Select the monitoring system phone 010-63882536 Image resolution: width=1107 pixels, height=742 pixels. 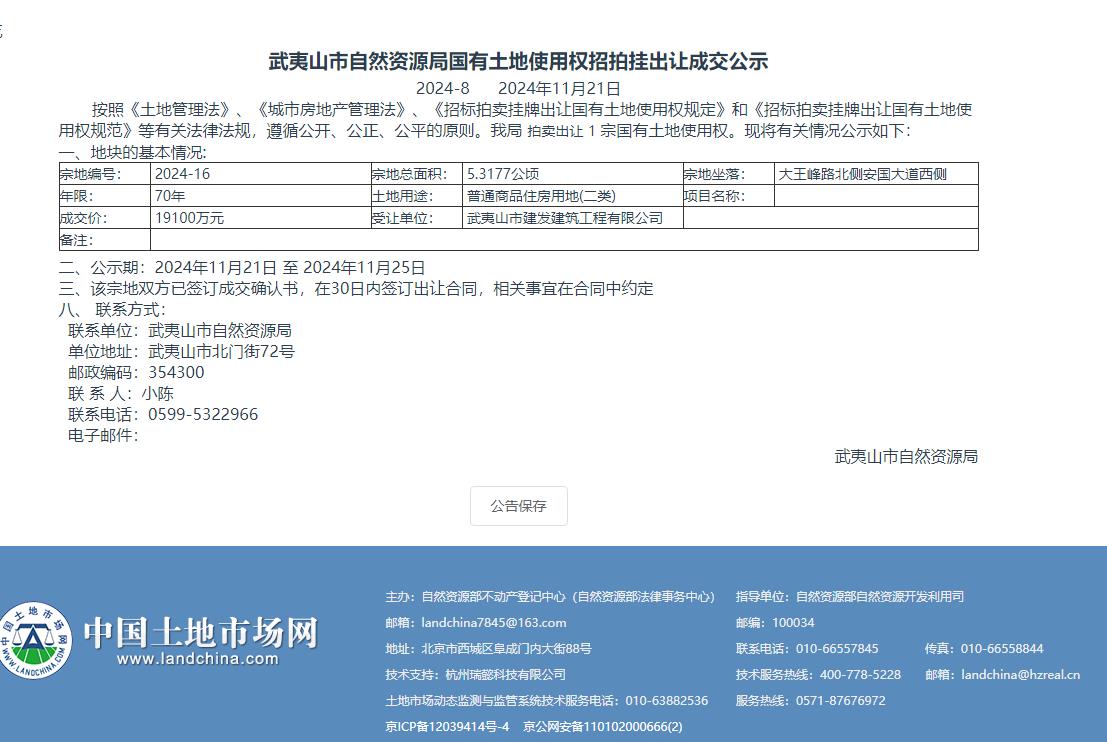(x=666, y=700)
